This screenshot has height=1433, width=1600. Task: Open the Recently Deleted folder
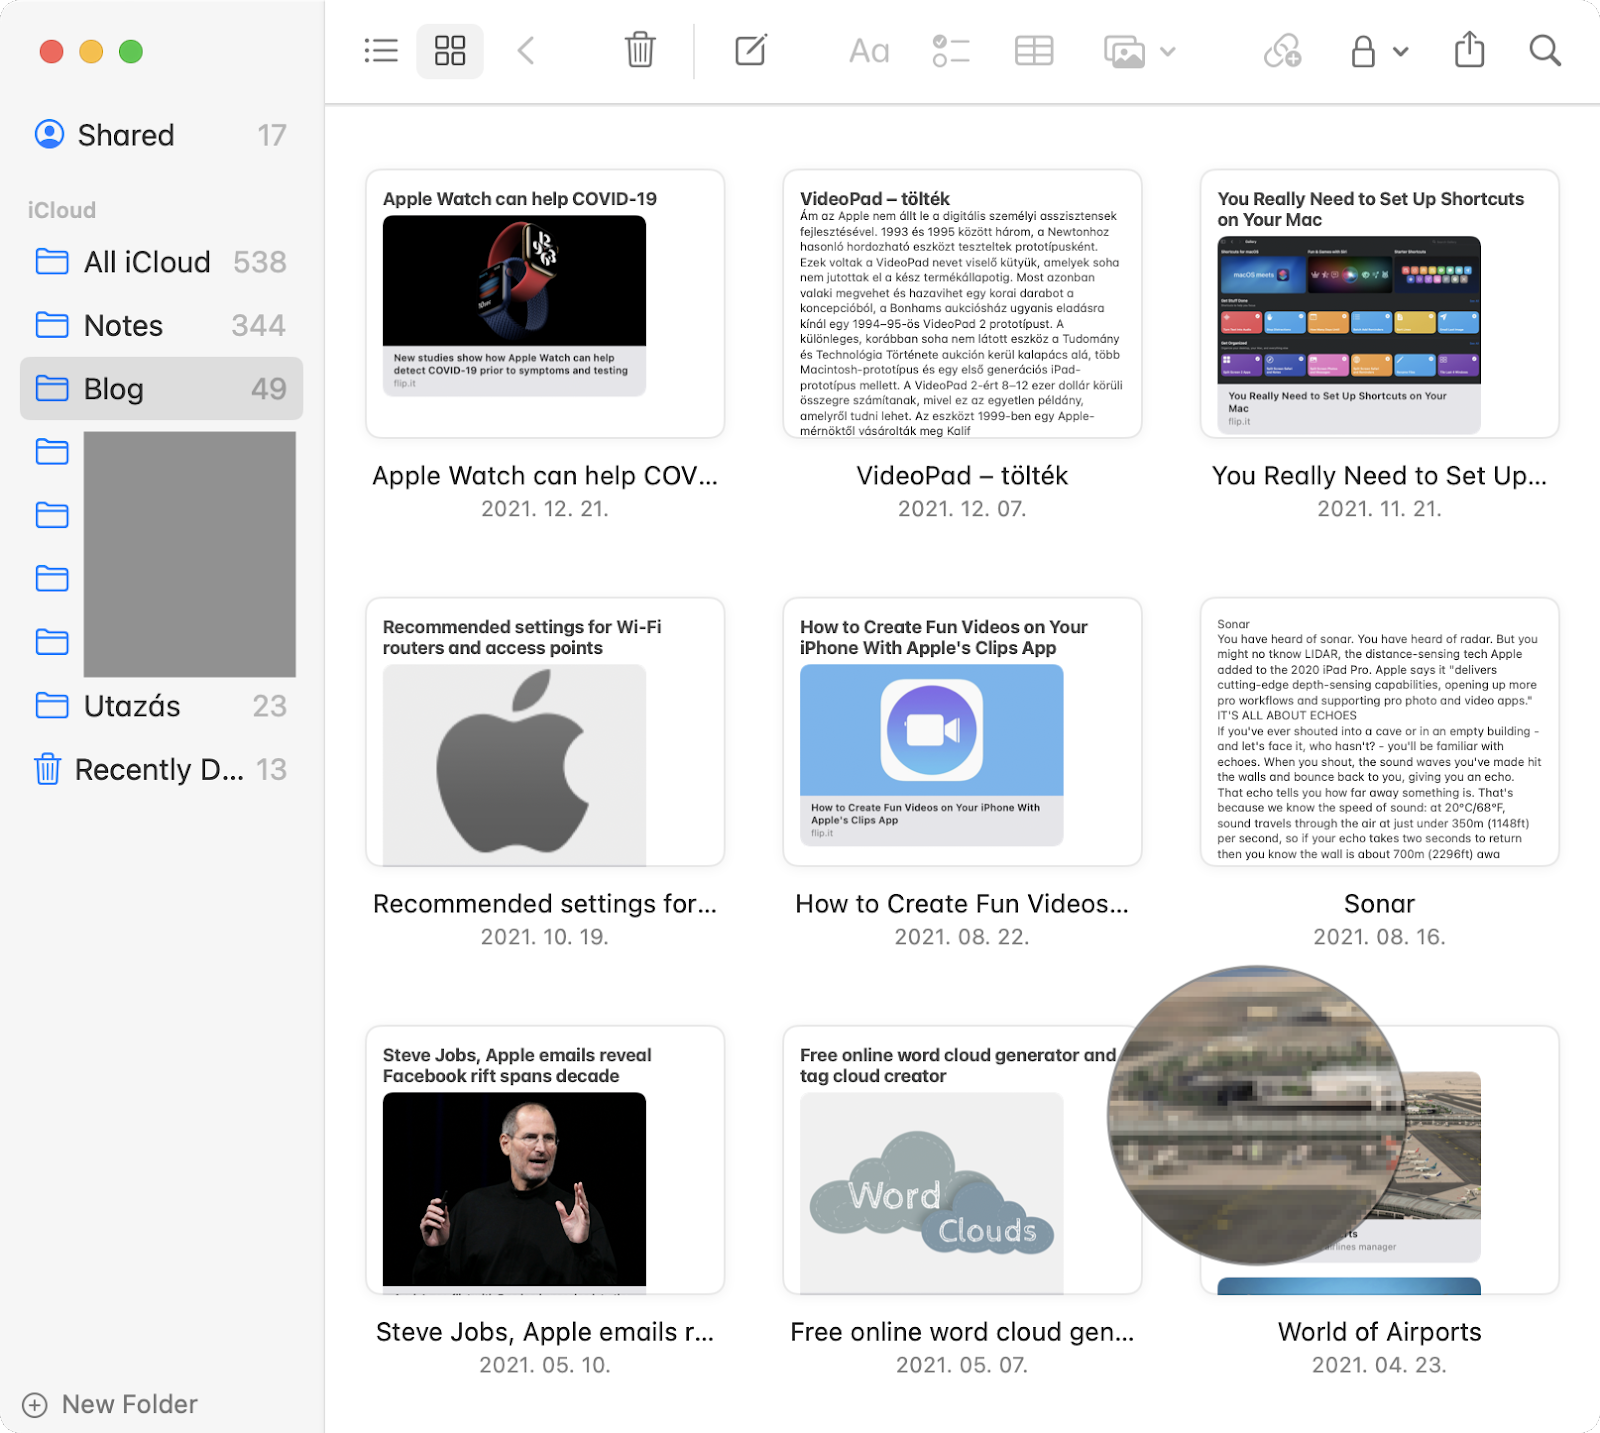tap(161, 769)
